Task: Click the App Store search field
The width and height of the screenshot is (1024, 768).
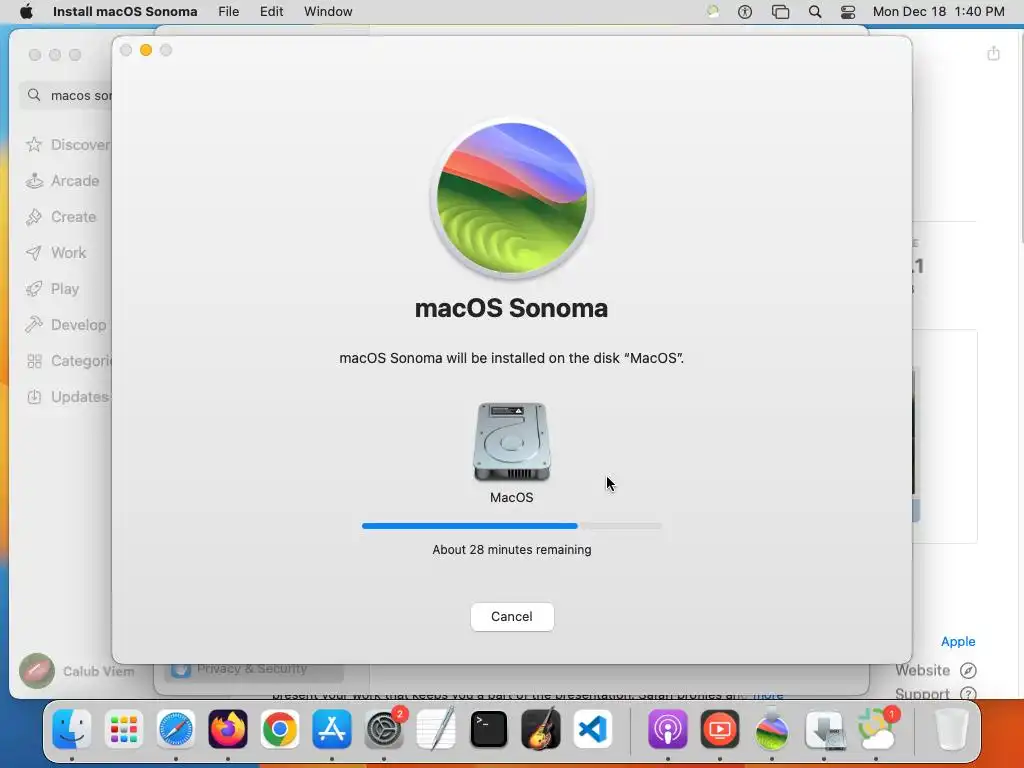Action: 68,95
